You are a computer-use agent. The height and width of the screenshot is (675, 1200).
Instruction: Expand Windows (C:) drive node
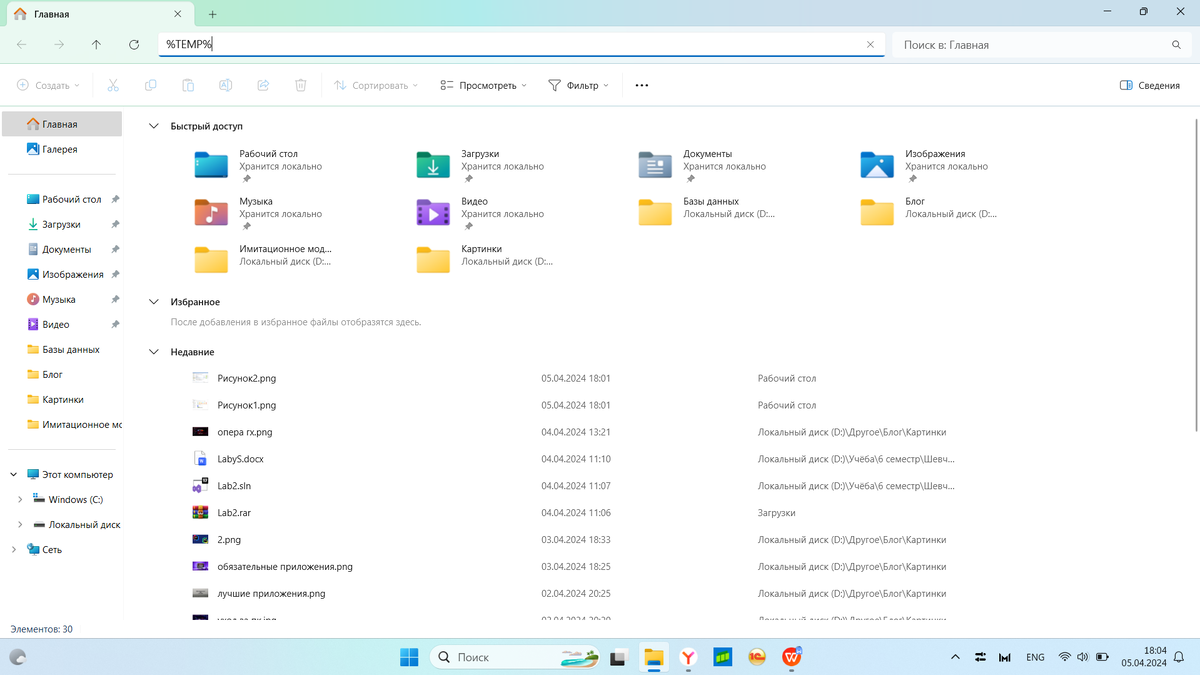(21, 500)
